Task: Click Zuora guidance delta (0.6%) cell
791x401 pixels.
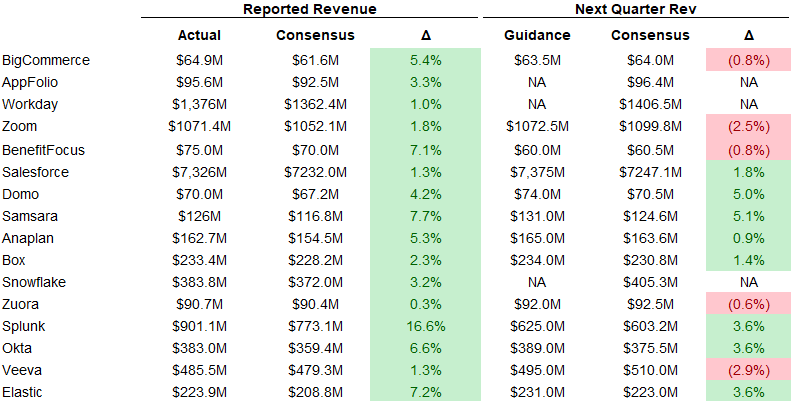Action: (x=749, y=304)
